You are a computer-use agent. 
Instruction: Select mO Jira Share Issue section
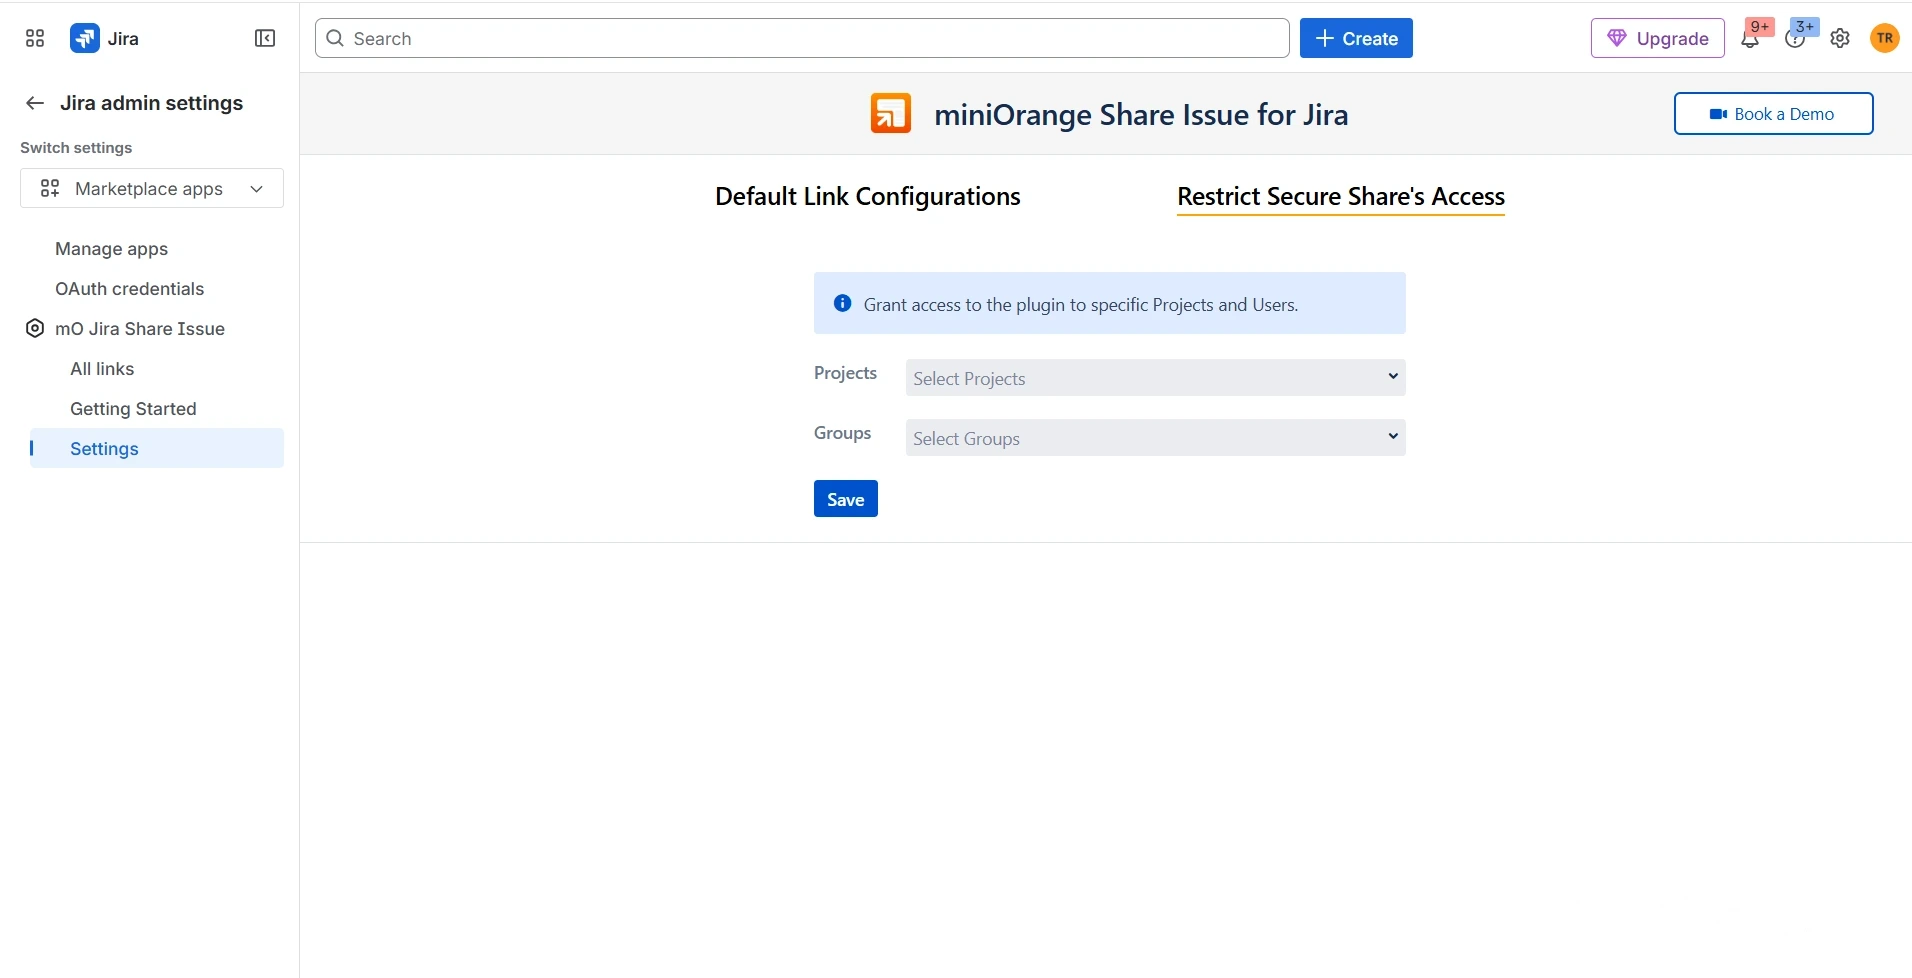[140, 328]
